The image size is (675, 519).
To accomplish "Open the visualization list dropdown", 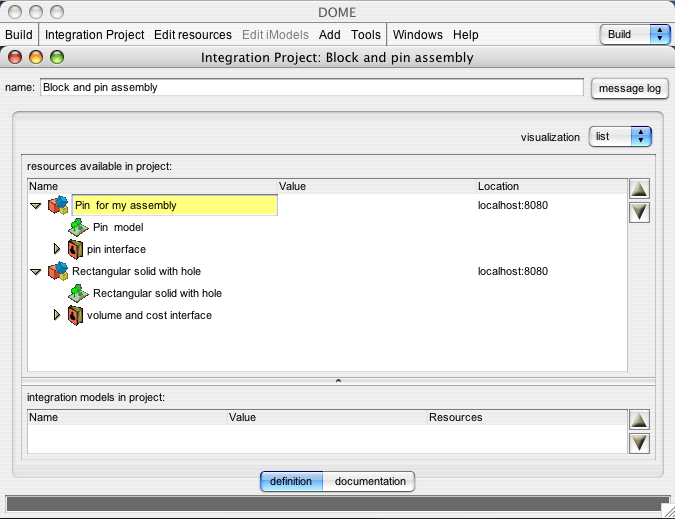I will pos(620,137).
